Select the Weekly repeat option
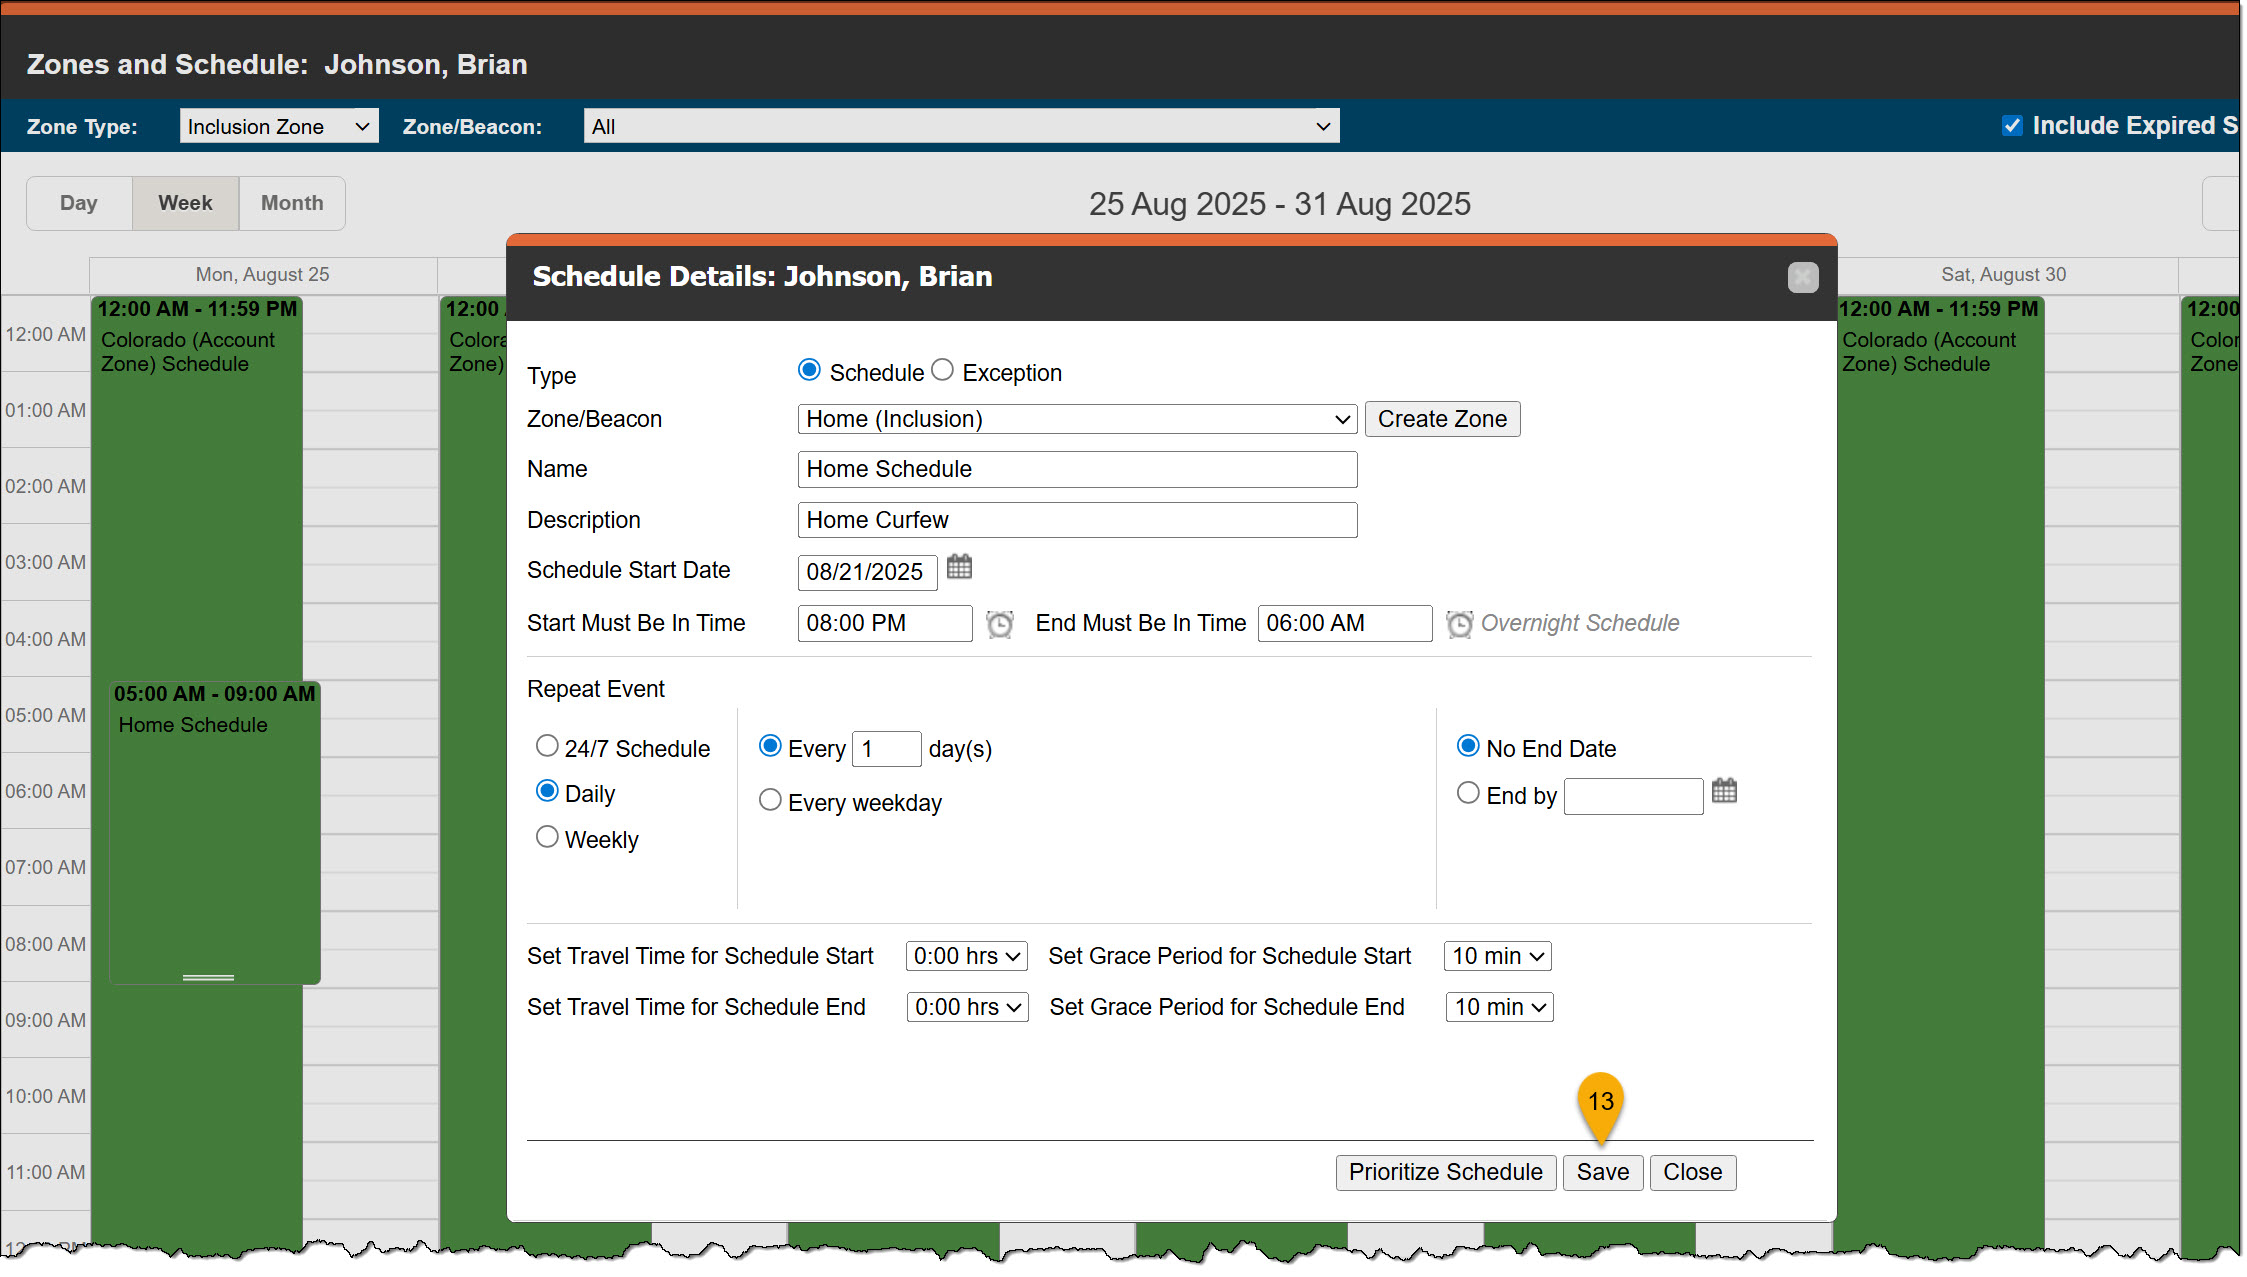 (x=547, y=838)
